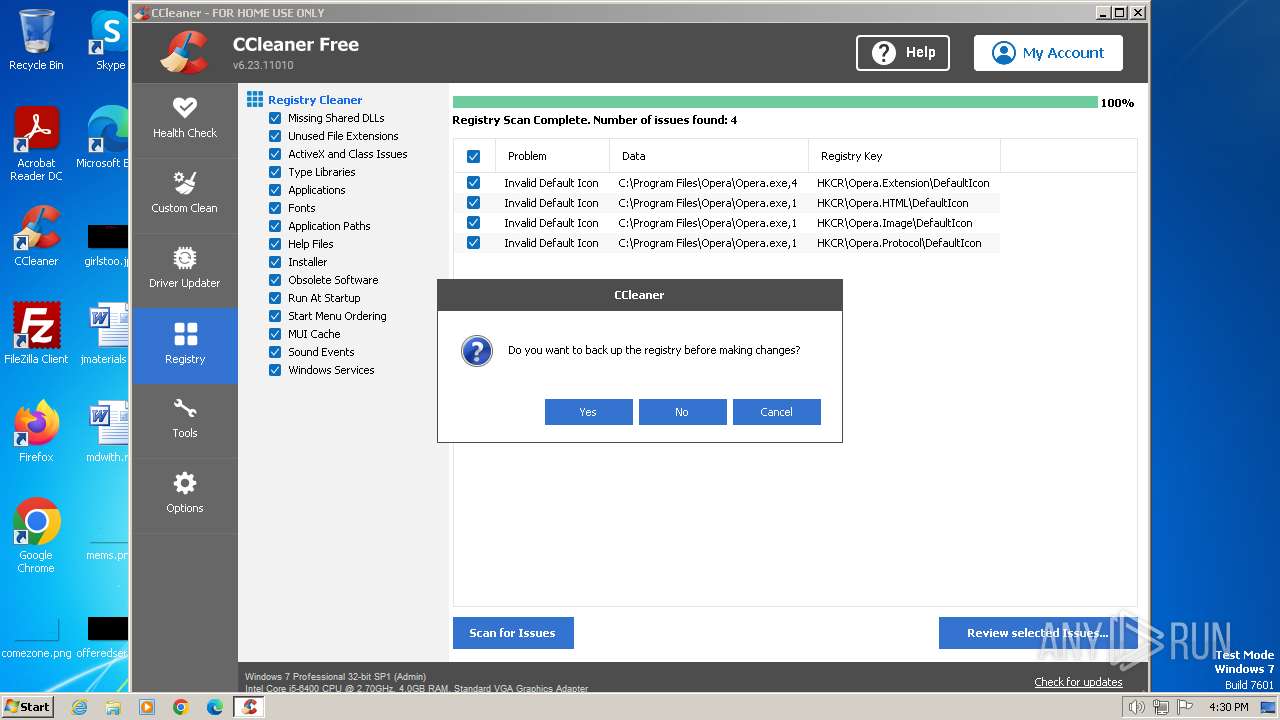Toggle the MUI Cache checkbox
The image size is (1280, 720).
[275, 334]
